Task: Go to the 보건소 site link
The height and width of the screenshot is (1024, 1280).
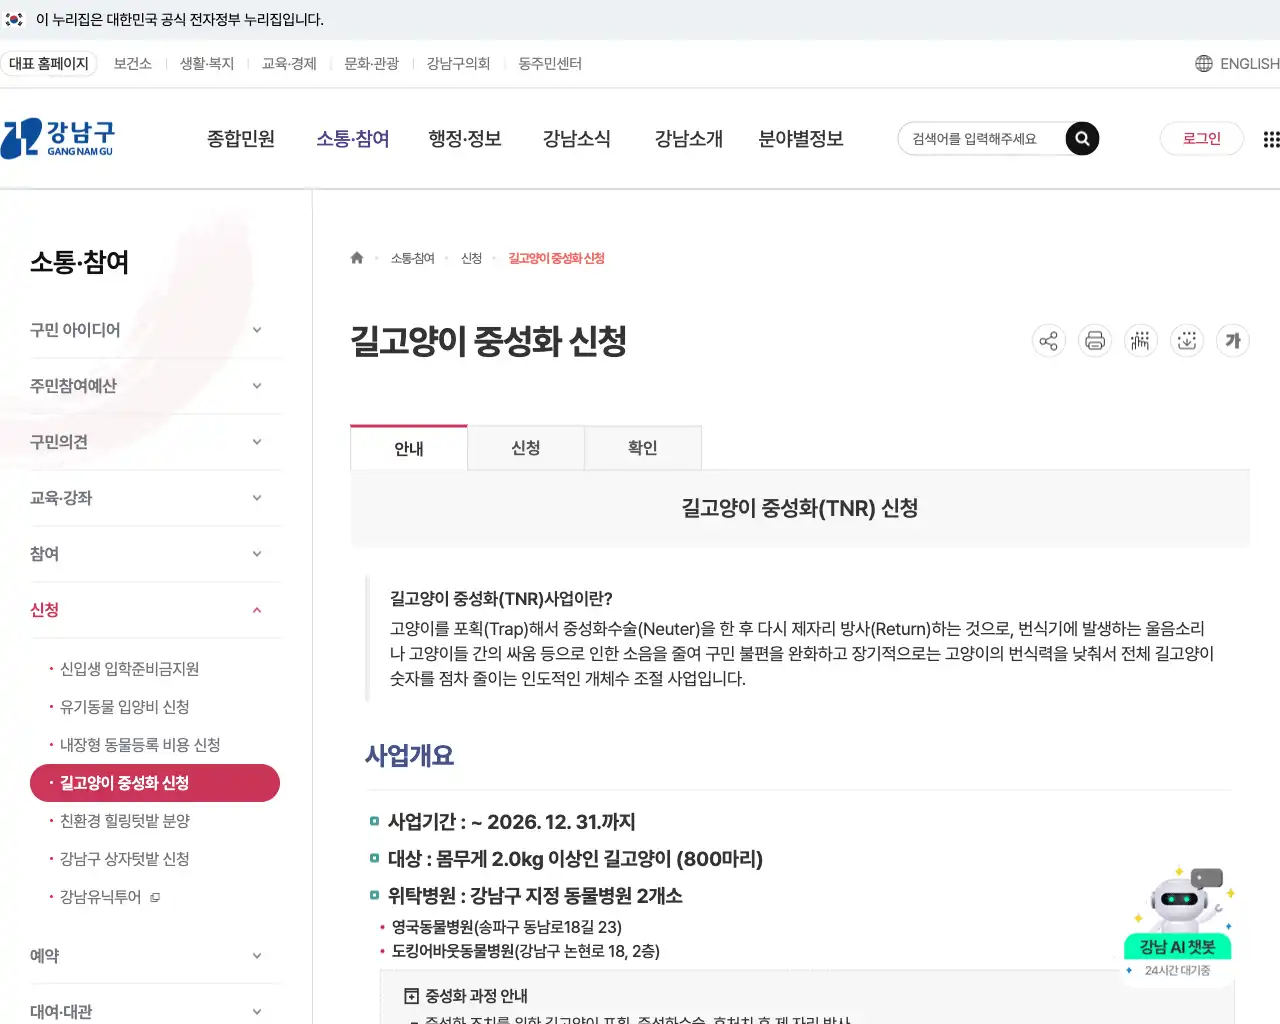Action: tap(133, 63)
